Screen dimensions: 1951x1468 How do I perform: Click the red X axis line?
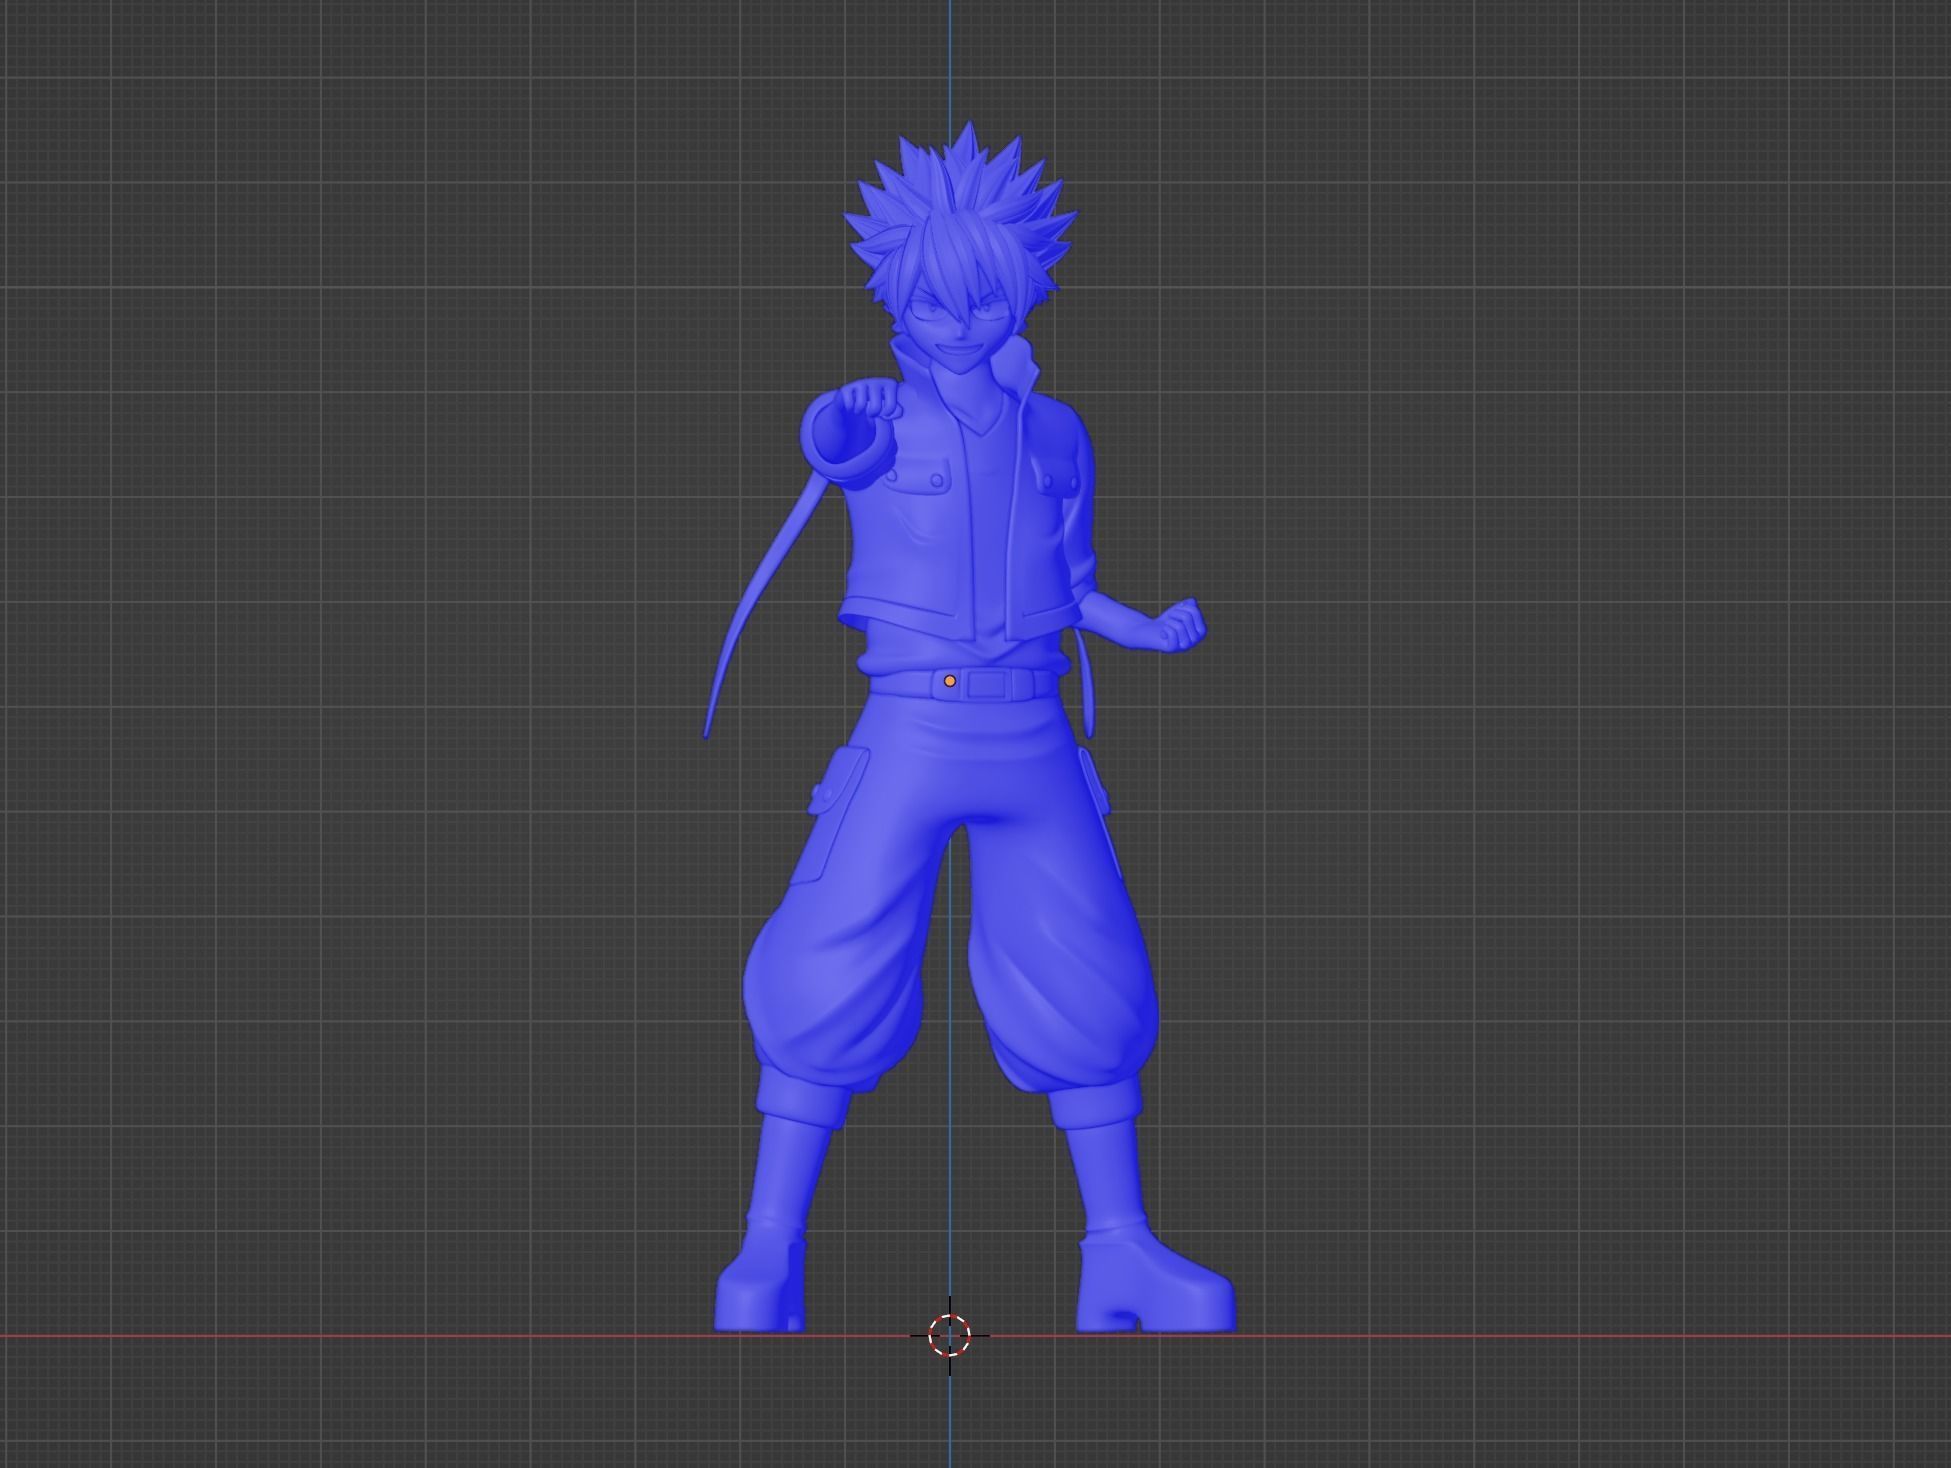(x=400, y=1335)
